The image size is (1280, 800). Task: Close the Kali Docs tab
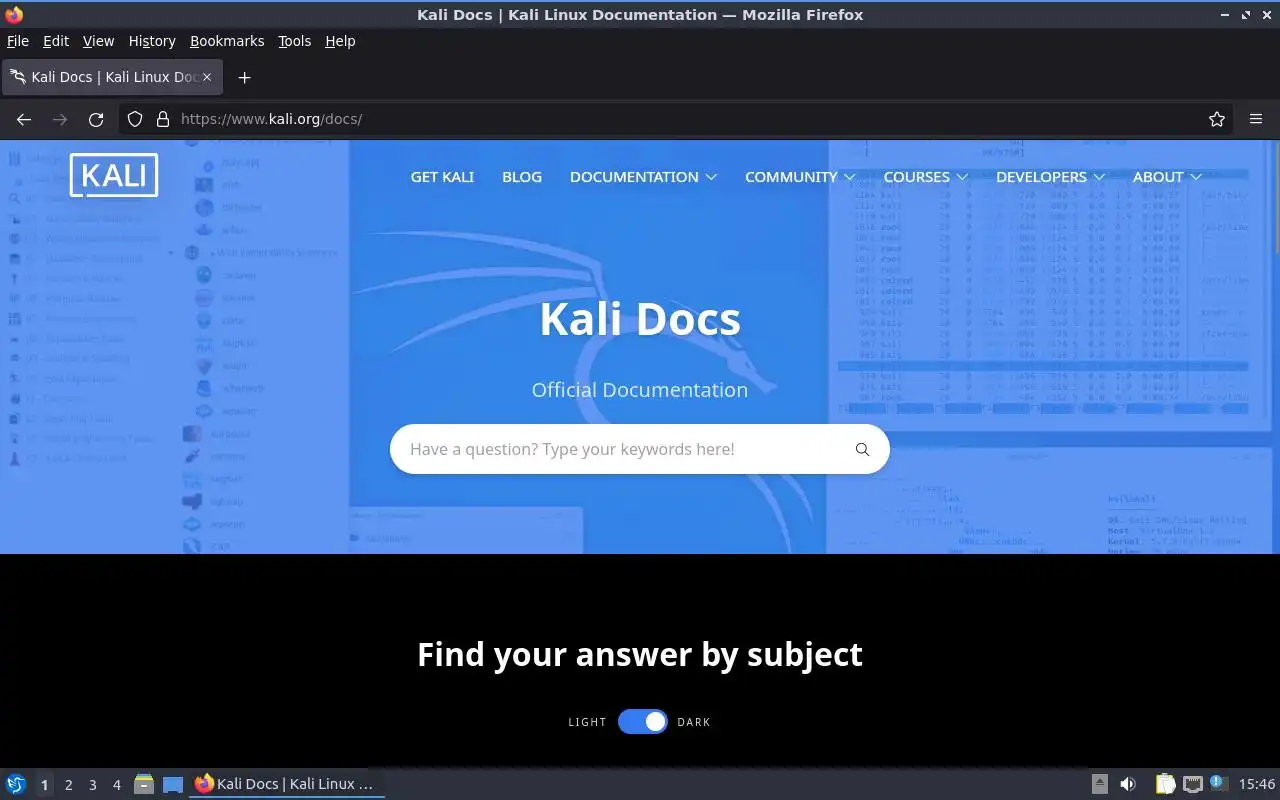207,77
